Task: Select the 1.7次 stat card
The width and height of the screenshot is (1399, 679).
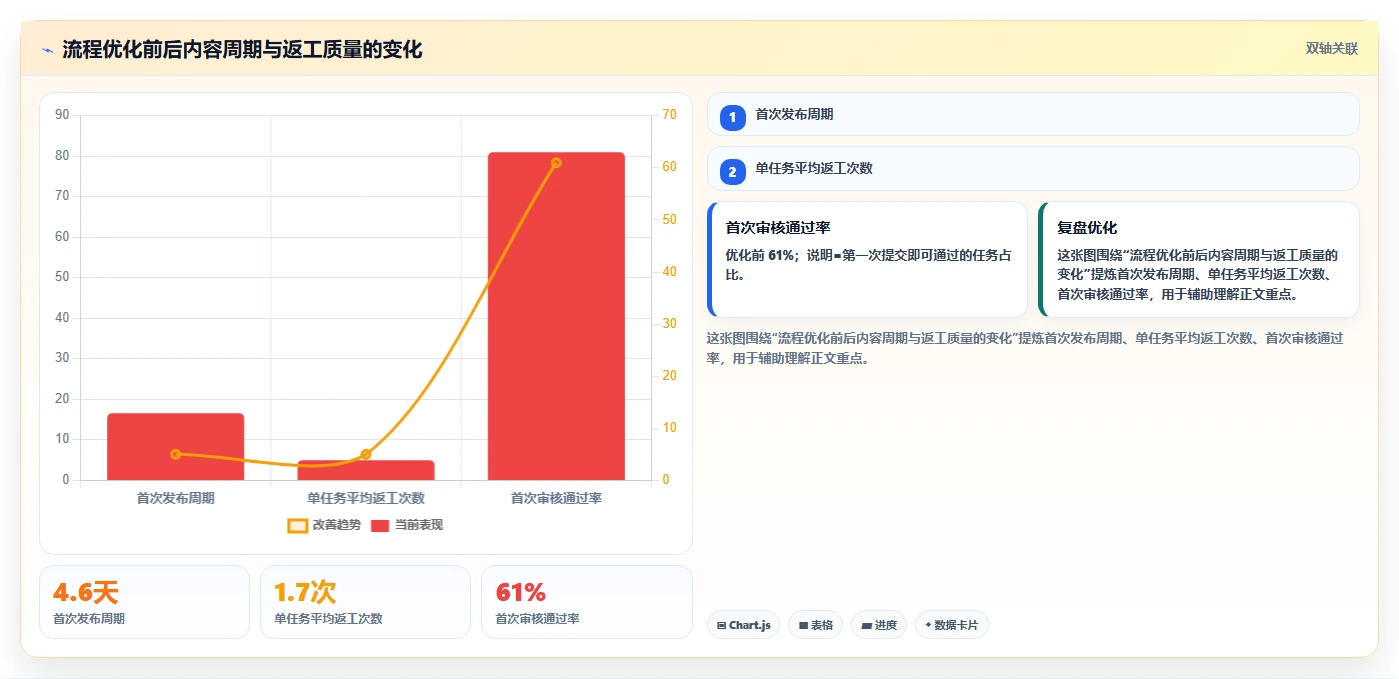Action: point(365,602)
